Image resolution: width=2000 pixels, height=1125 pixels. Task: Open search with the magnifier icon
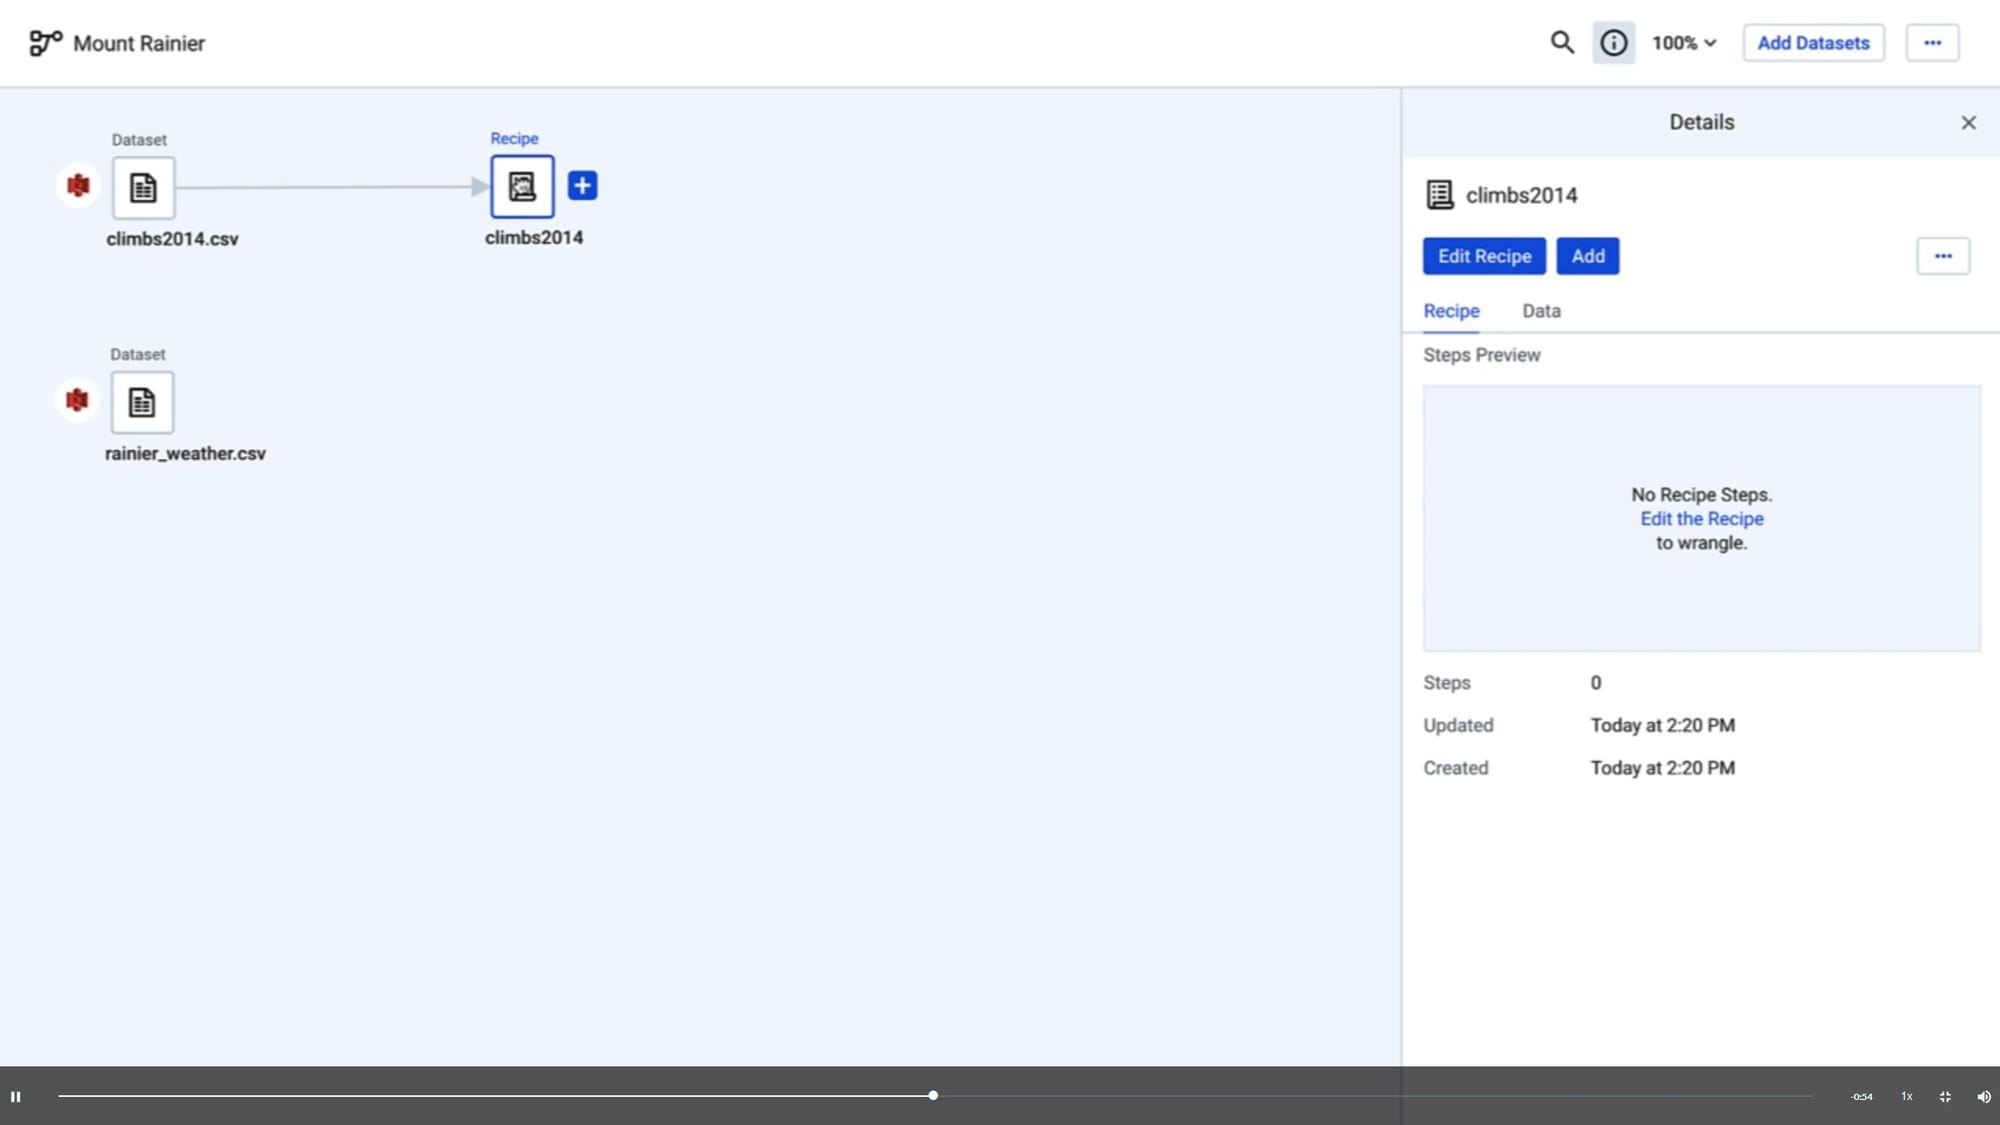coord(1561,43)
